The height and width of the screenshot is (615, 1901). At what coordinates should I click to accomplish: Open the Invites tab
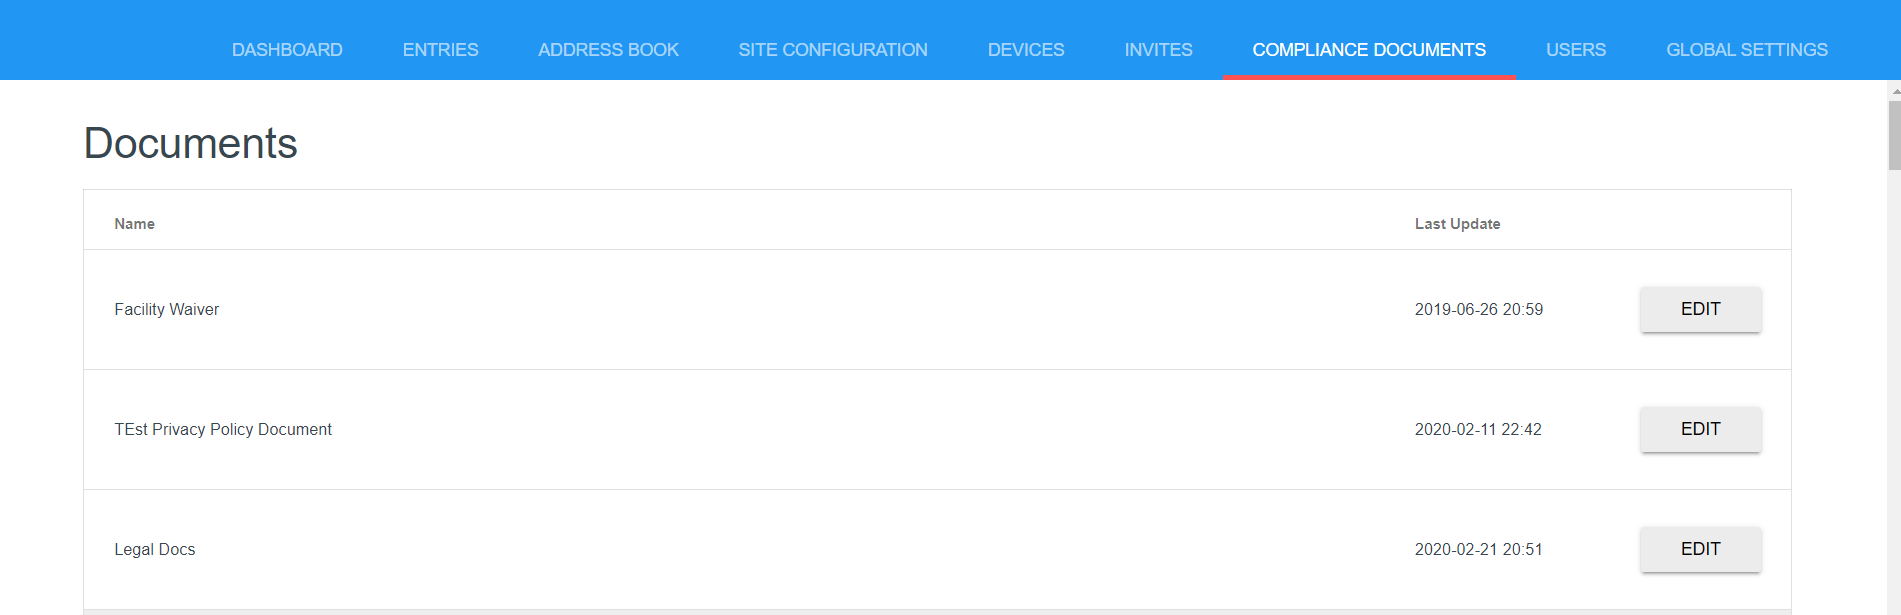pyautogui.click(x=1158, y=50)
